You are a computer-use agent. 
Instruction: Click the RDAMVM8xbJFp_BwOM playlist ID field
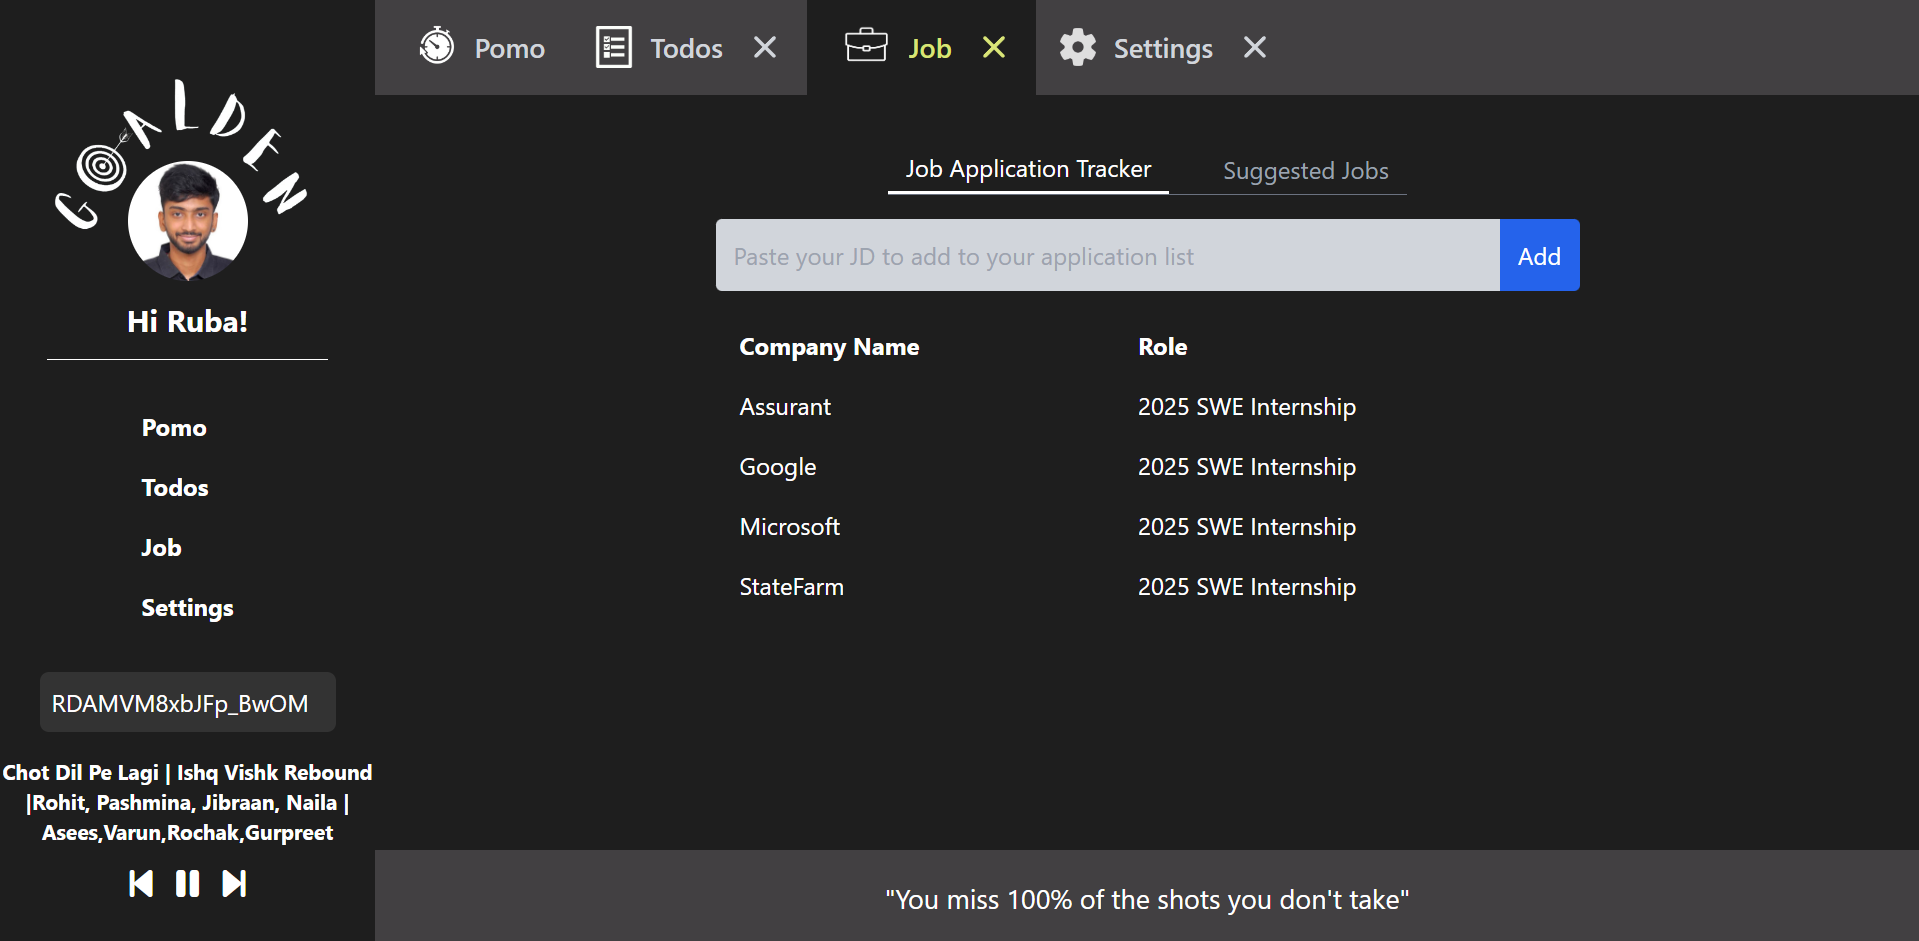point(188,702)
